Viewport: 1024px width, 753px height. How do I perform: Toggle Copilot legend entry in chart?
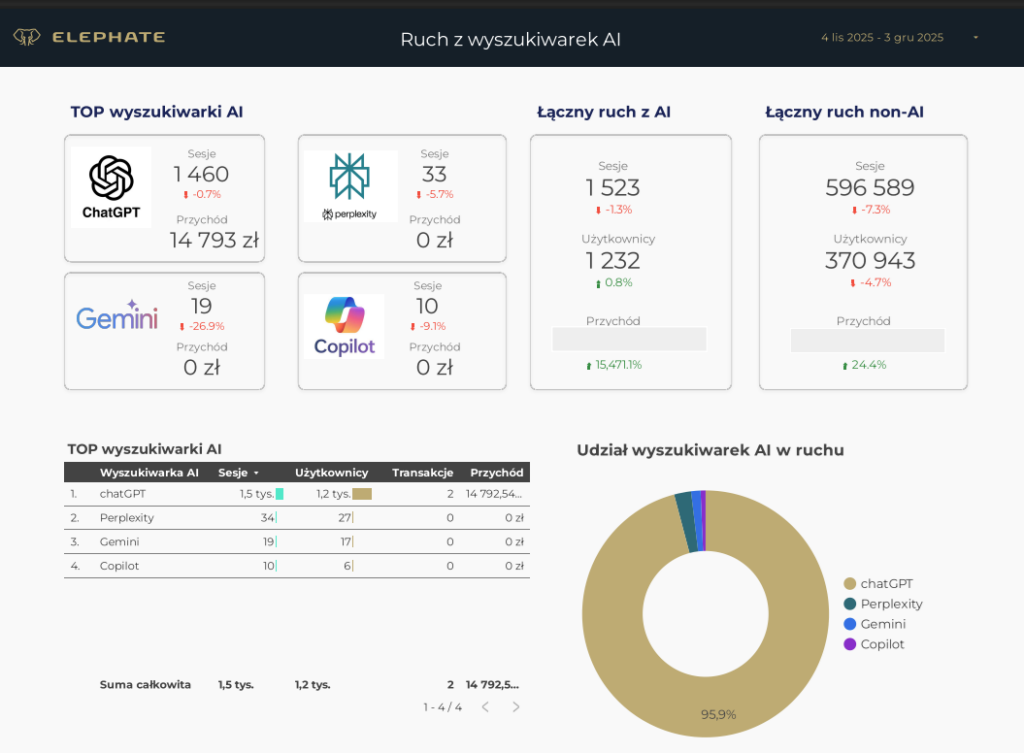point(882,644)
